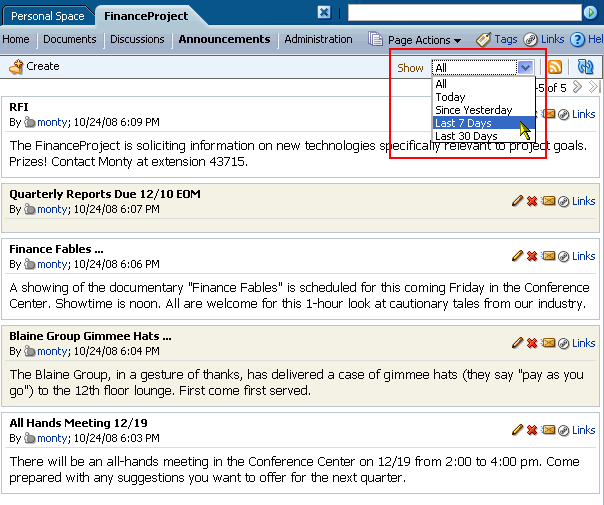Collapse the Show dropdown arrow

pyautogui.click(x=525, y=68)
